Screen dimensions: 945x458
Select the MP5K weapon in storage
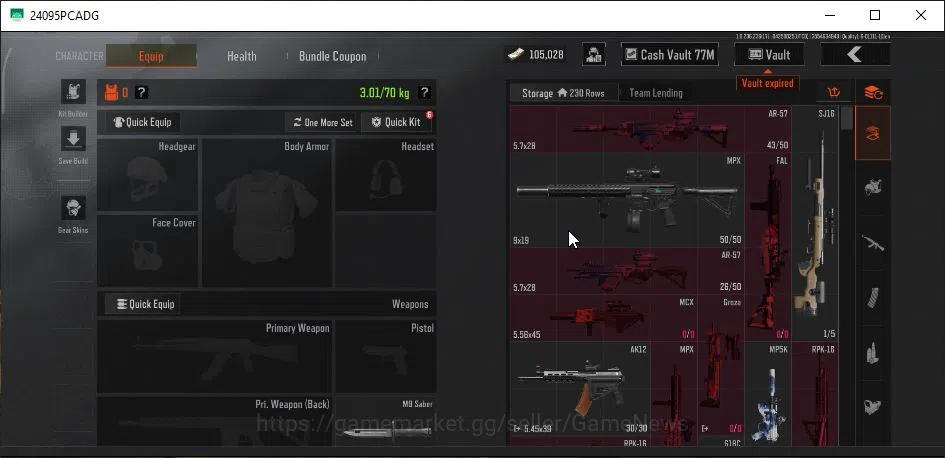pos(768,394)
